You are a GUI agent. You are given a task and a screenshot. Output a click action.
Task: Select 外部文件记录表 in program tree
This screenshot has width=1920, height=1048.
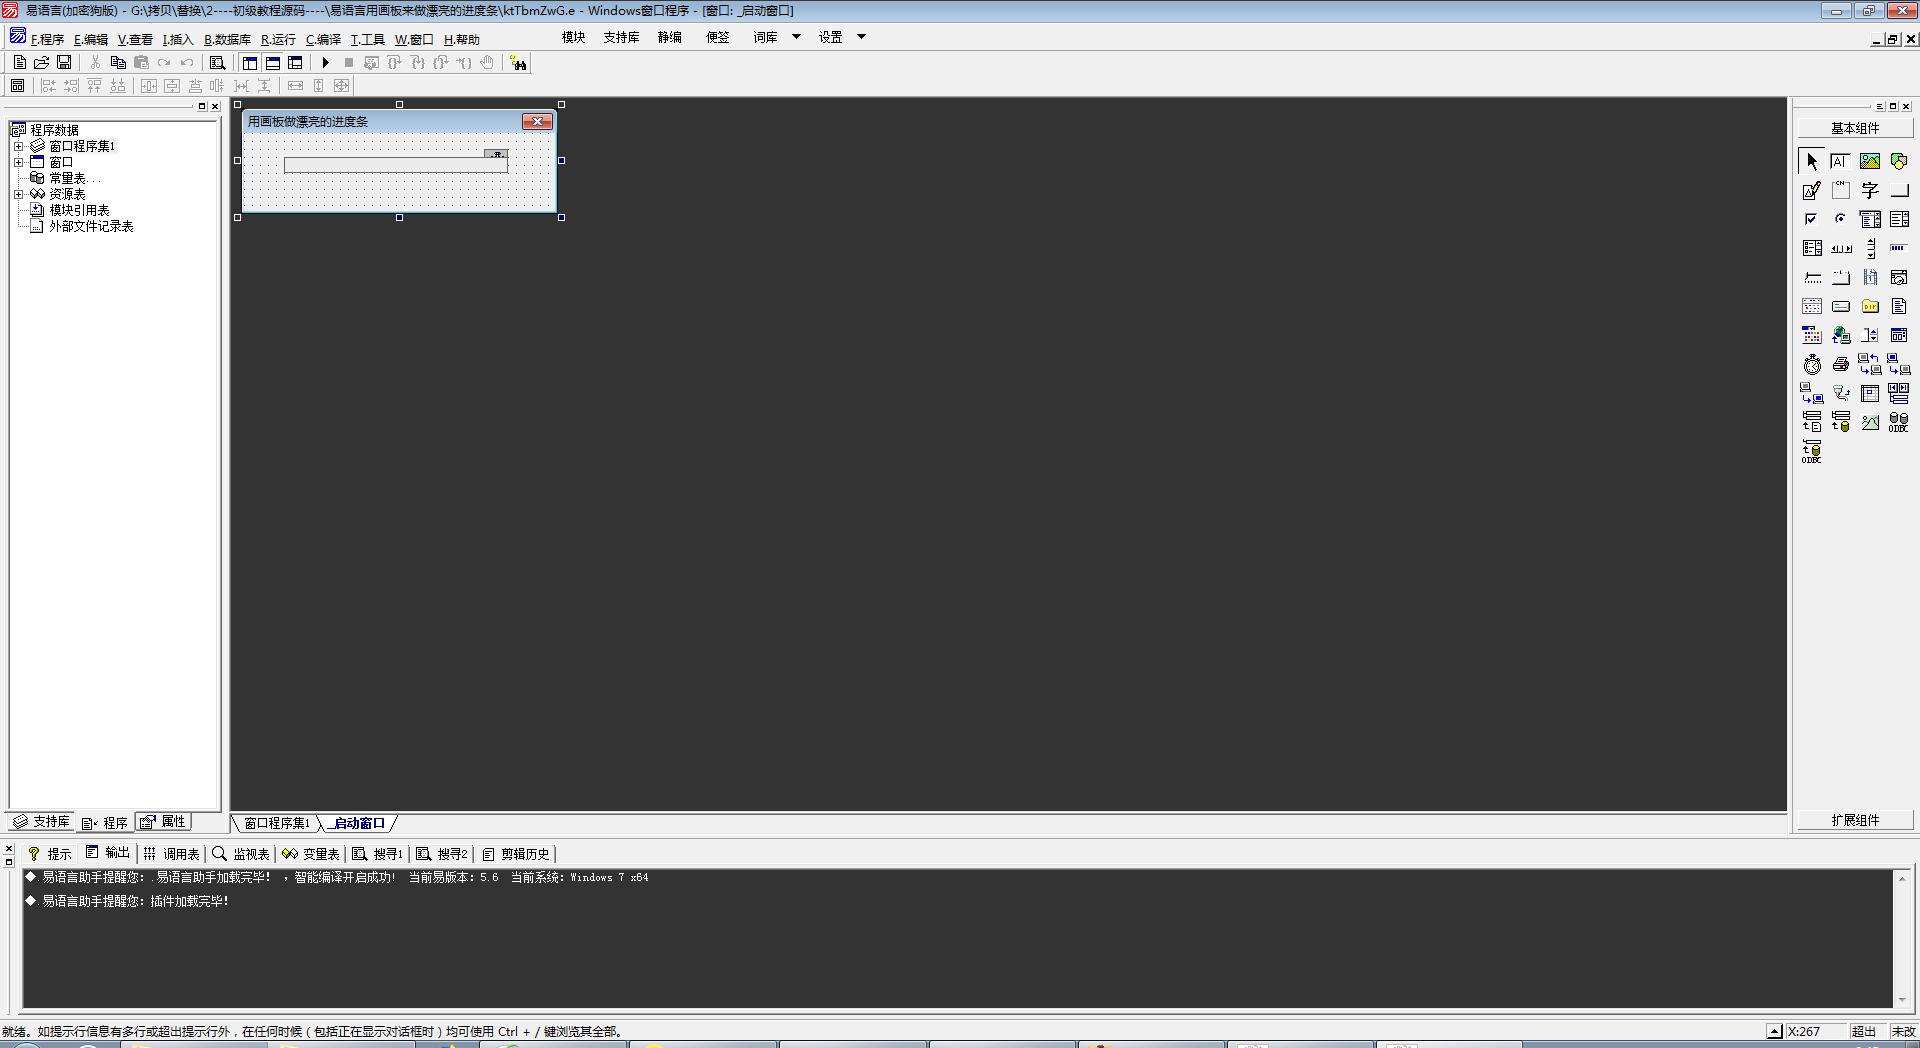click(x=91, y=226)
